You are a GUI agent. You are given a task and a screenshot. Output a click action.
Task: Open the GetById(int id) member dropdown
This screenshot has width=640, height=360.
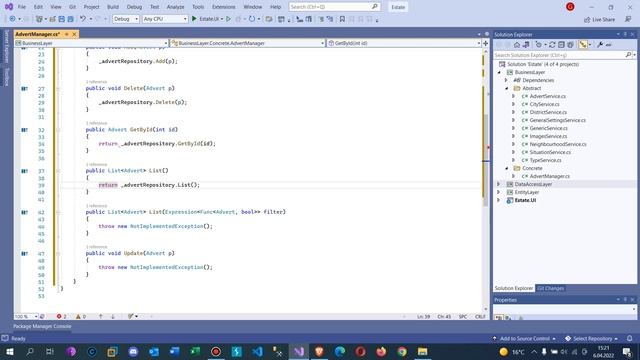point(404,43)
